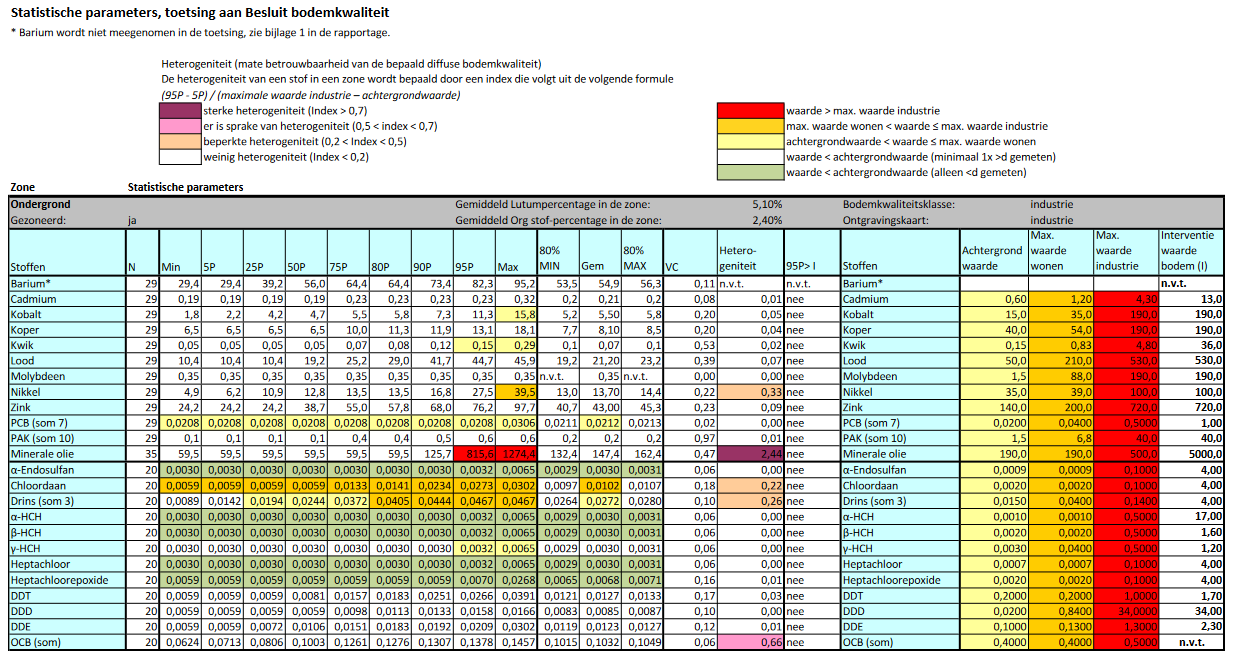Click the orange 'max. waarde wonen' legend swatch
This screenshot has width=1234, height=660.
coord(750,126)
